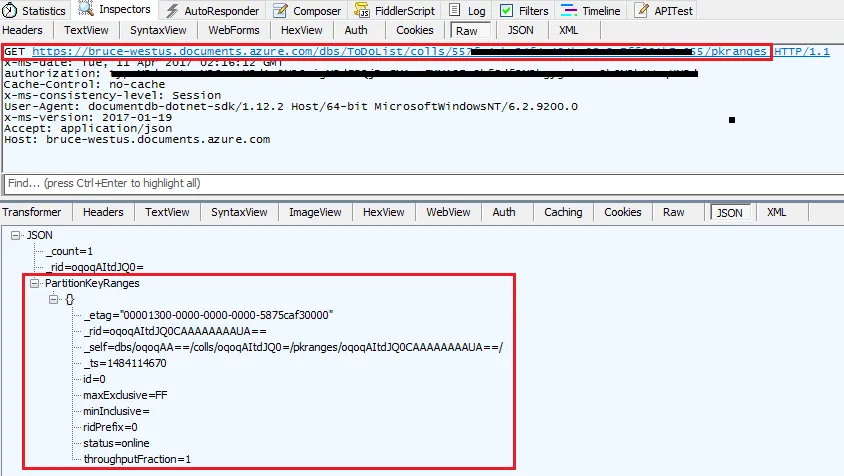Select the ridPrefix=0 node
844x476 pixels.
(110, 427)
